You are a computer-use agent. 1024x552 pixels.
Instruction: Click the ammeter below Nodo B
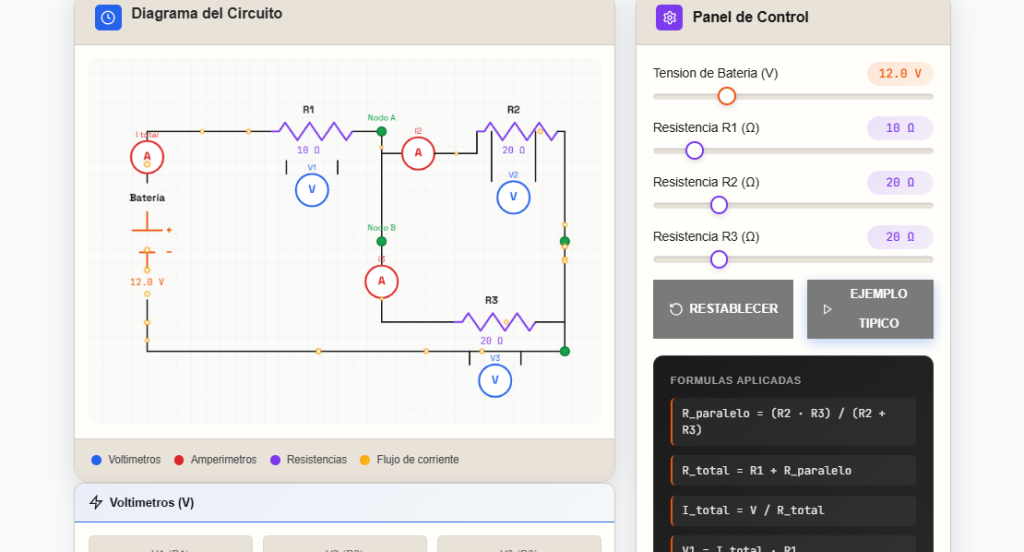[381, 282]
